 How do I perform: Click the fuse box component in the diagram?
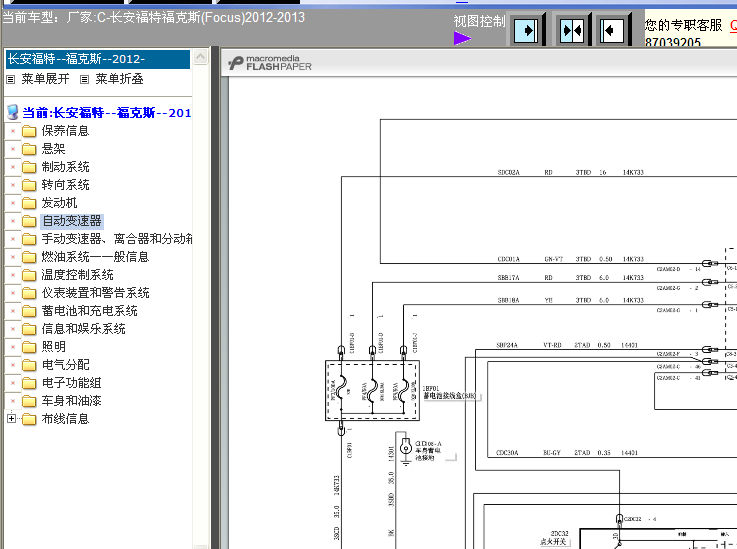[372, 391]
